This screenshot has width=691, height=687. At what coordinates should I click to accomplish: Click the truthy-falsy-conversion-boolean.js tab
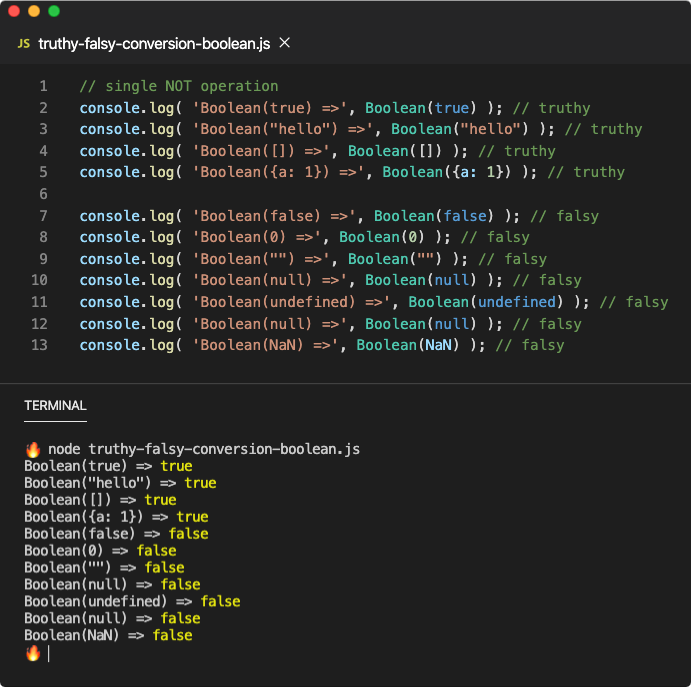[154, 44]
